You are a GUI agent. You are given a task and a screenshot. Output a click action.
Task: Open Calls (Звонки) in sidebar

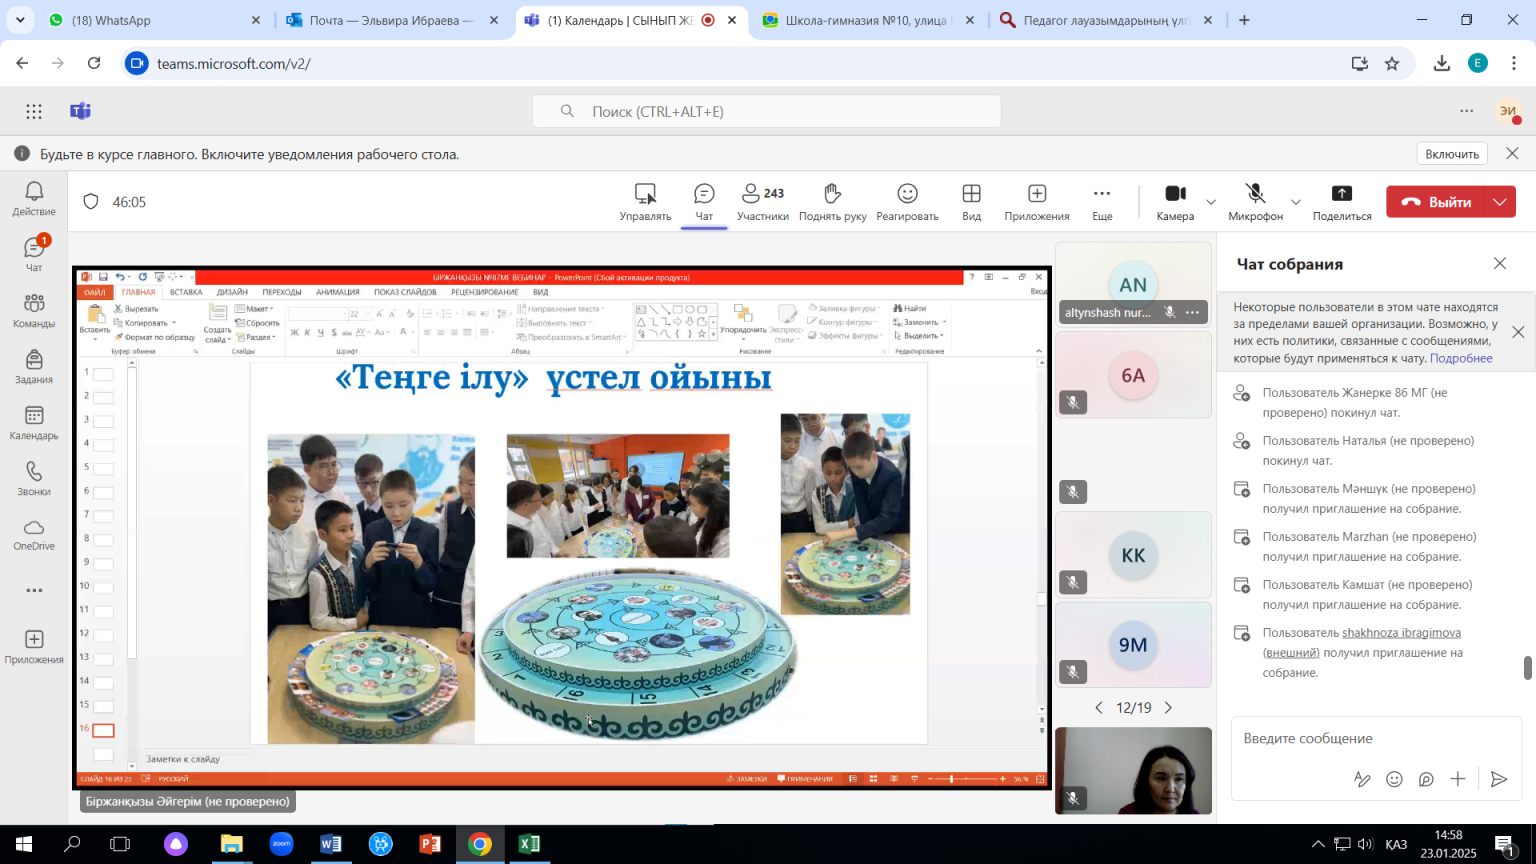[x=34, y=478]
